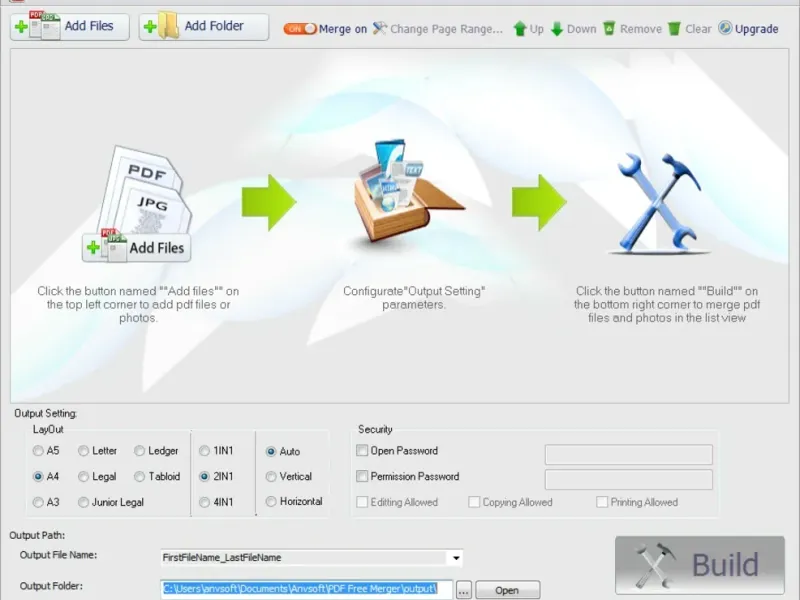
Task: Click the Output Folder path field
Action: 306,589
